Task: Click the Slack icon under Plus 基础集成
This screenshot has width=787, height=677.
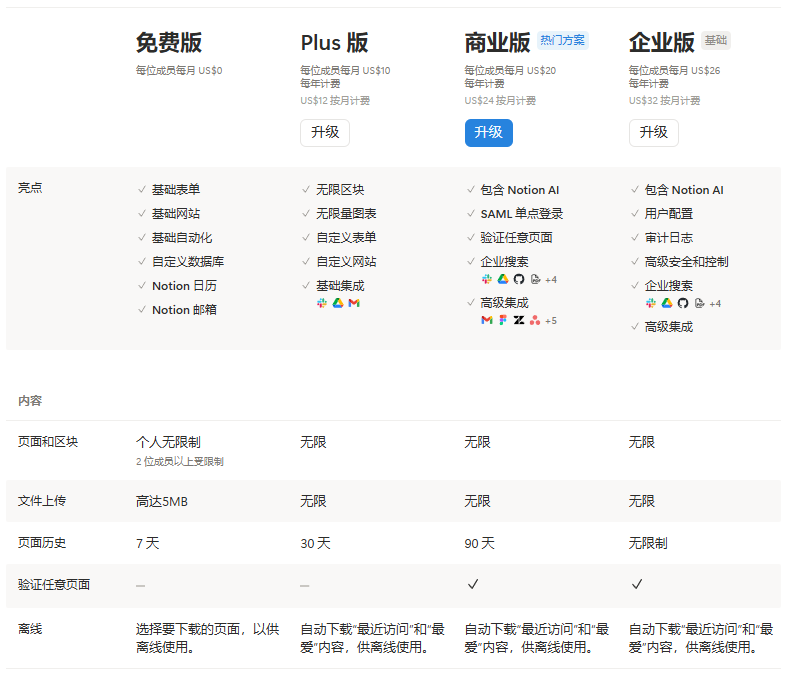Action: point(322,303)
